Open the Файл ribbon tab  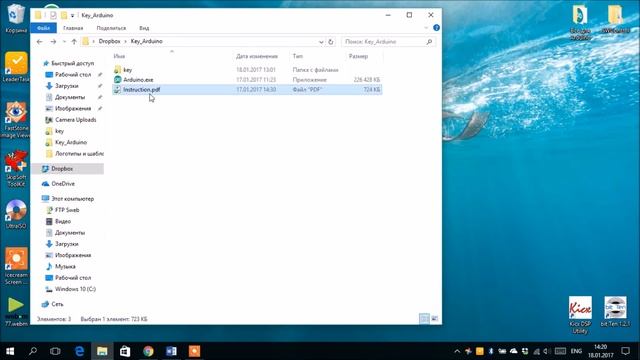pos(43,28)
